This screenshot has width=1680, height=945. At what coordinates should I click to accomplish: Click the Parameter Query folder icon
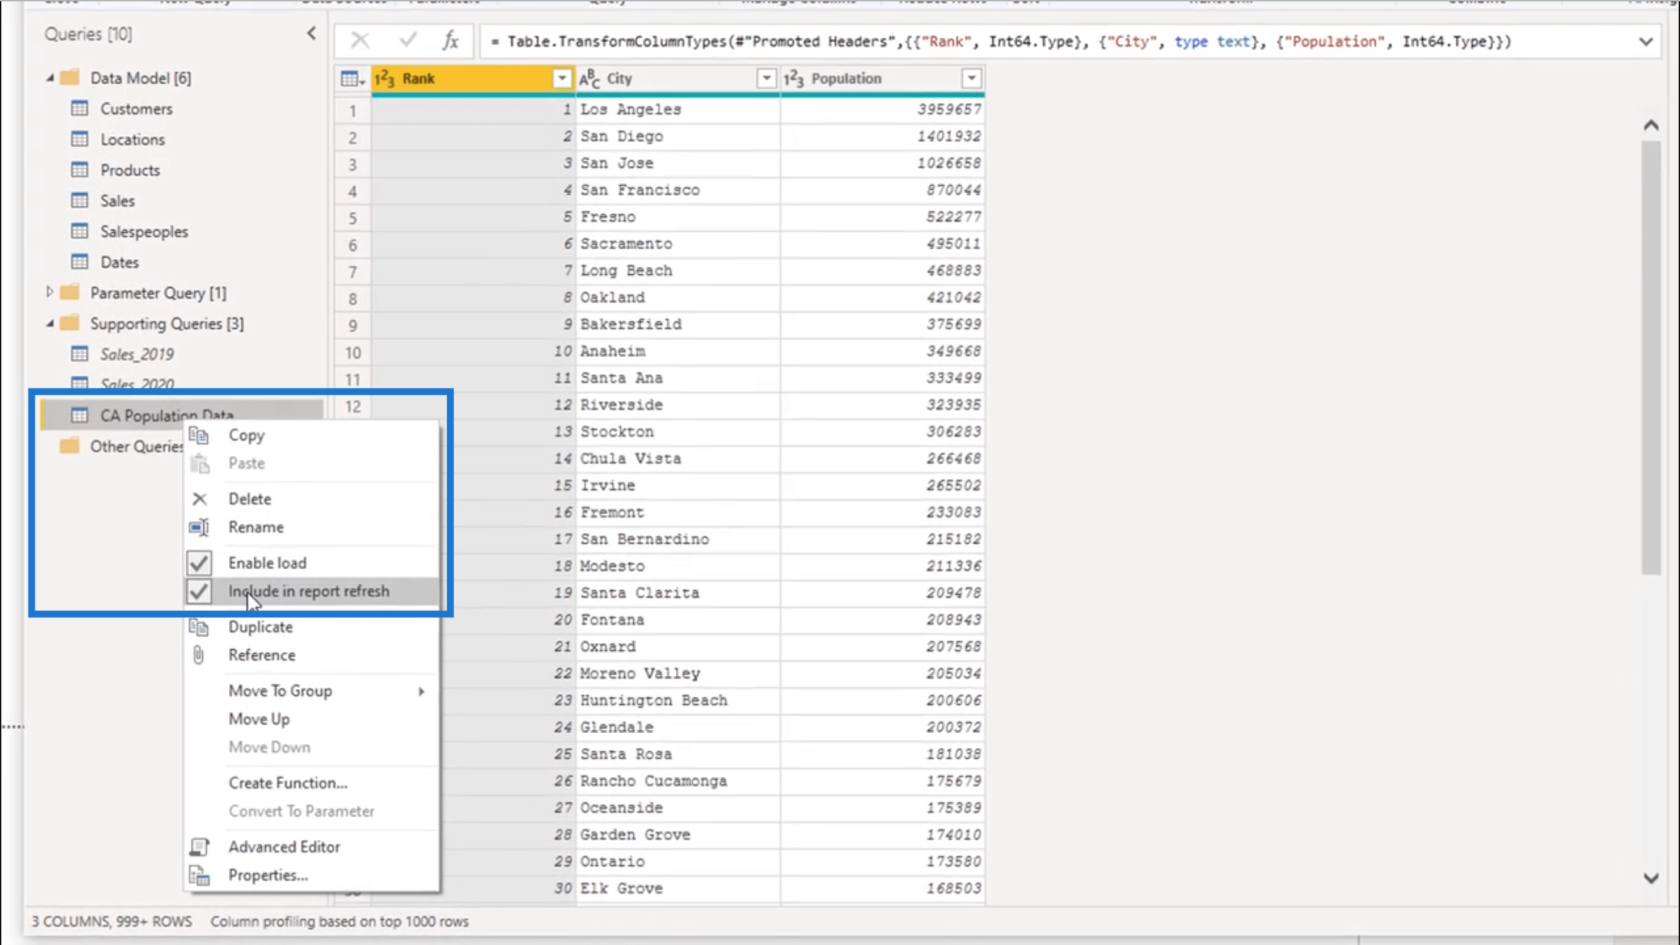[x=69, y=292]
